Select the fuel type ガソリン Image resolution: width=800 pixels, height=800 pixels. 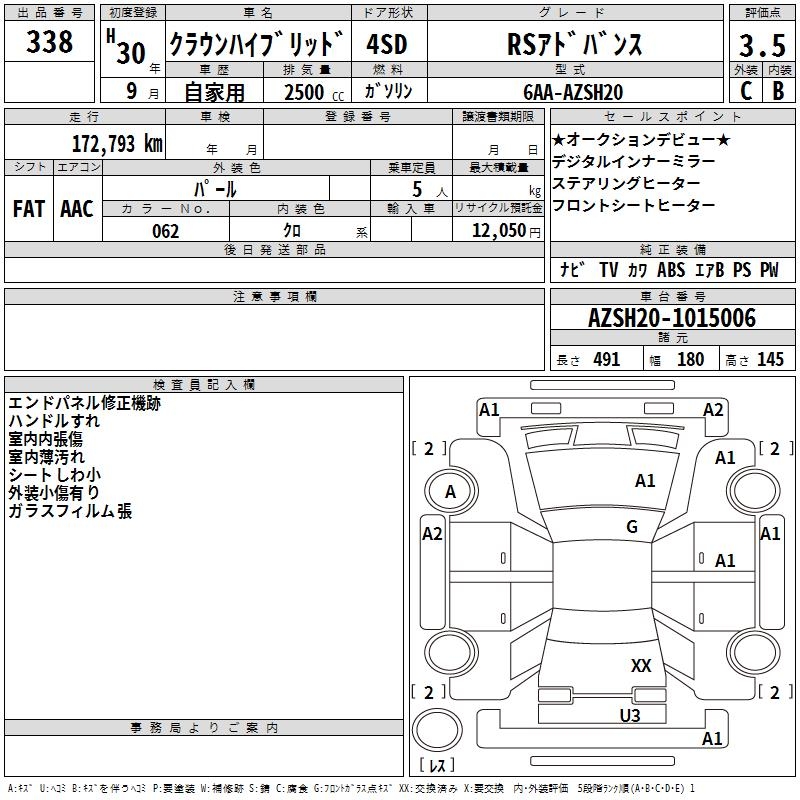tap(388, 91)
